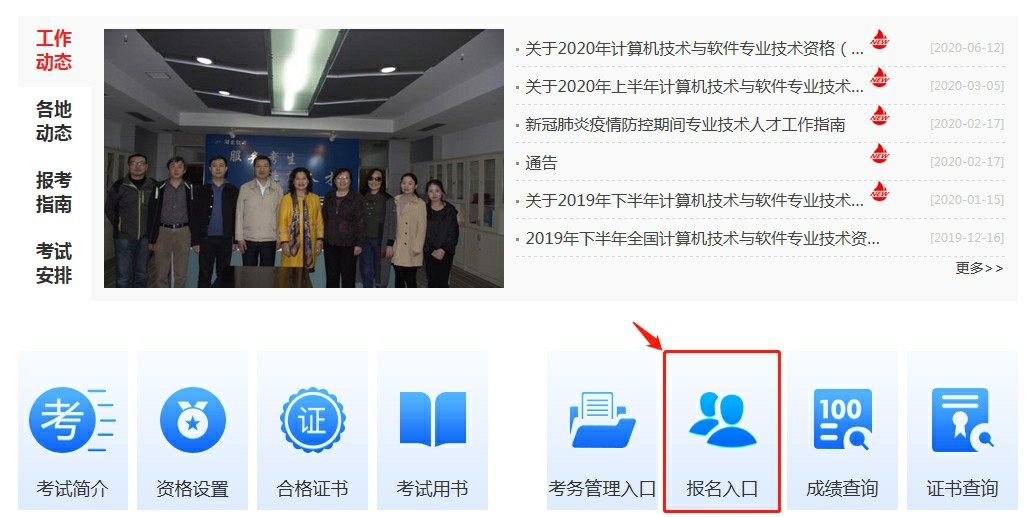Open the 关于2019年下半年计算机技术 news link

[x=694, y=201]
